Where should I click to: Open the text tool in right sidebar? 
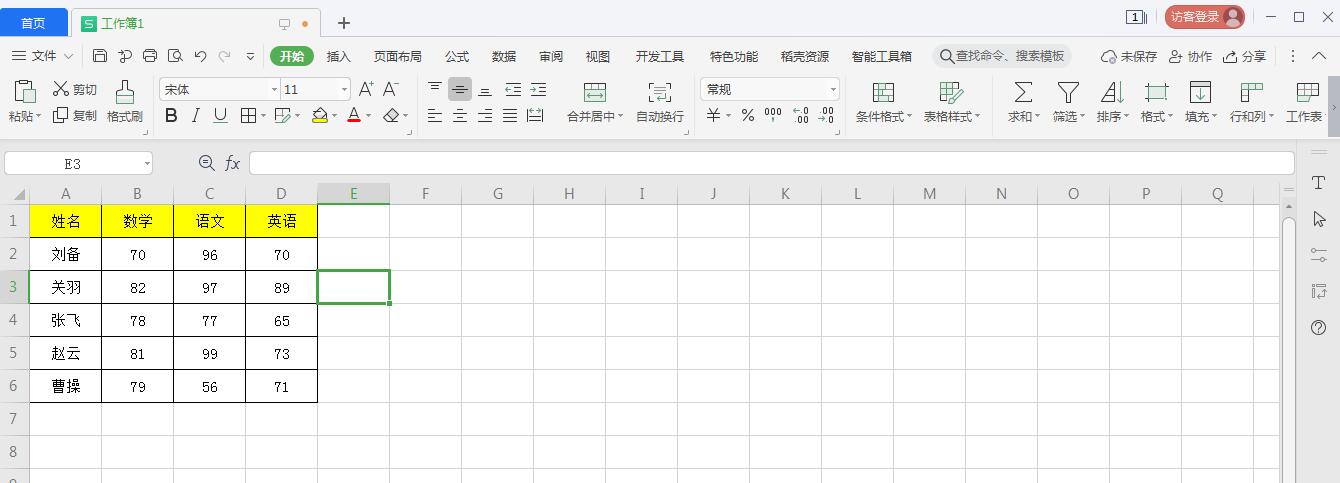click(x=1319, y=183)
